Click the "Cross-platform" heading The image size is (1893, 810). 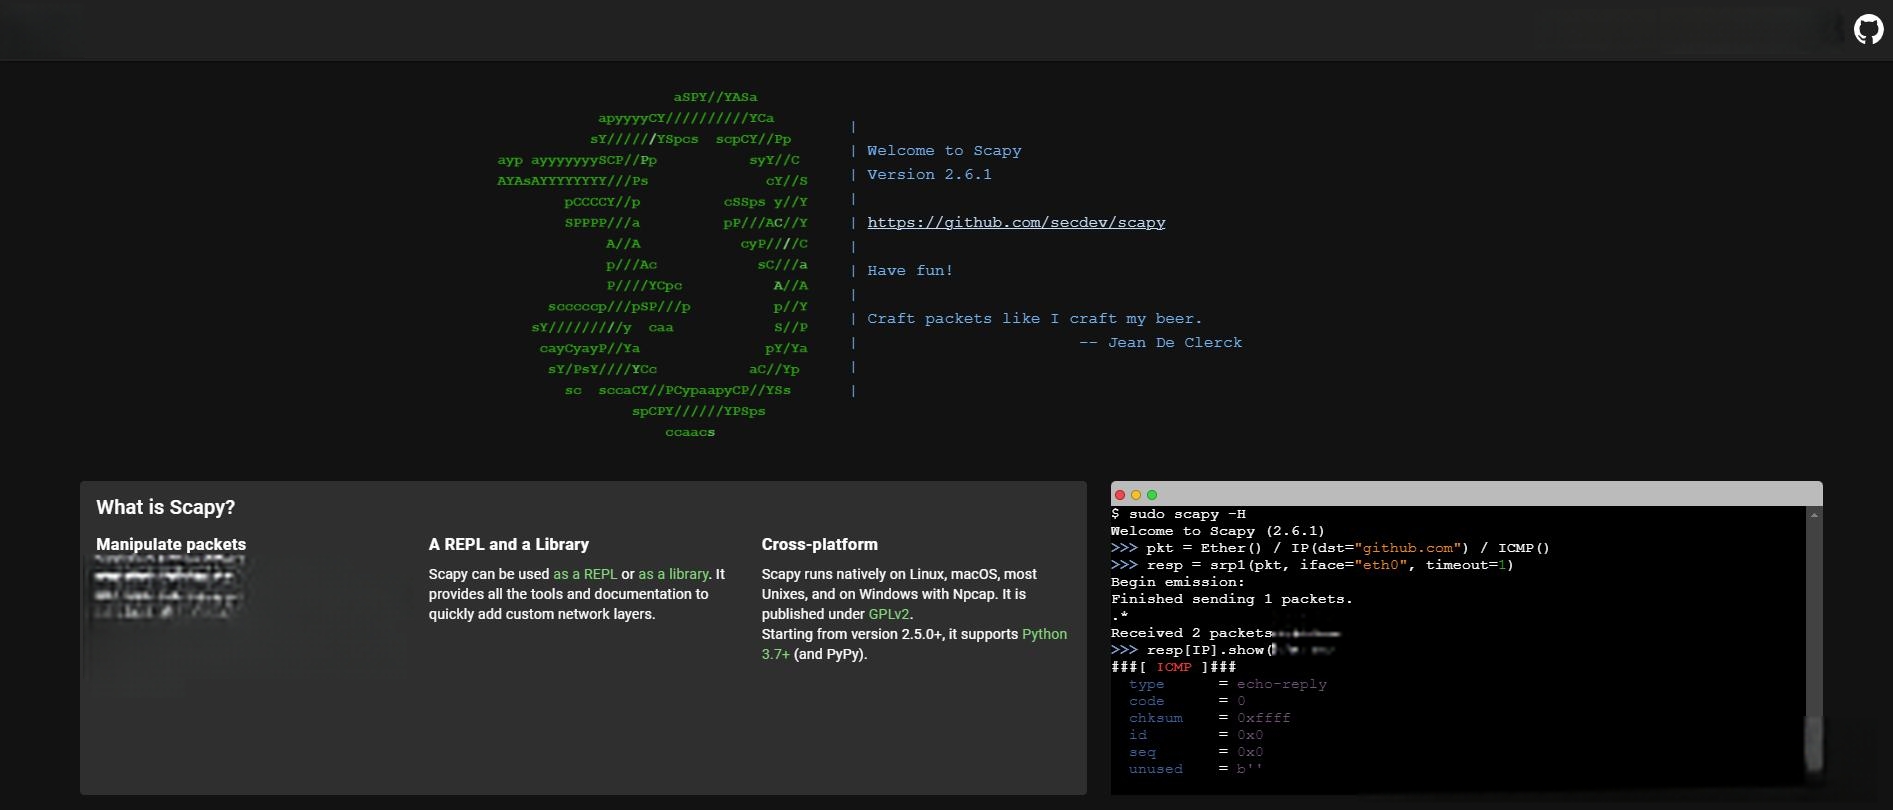(x=820, y=544)
